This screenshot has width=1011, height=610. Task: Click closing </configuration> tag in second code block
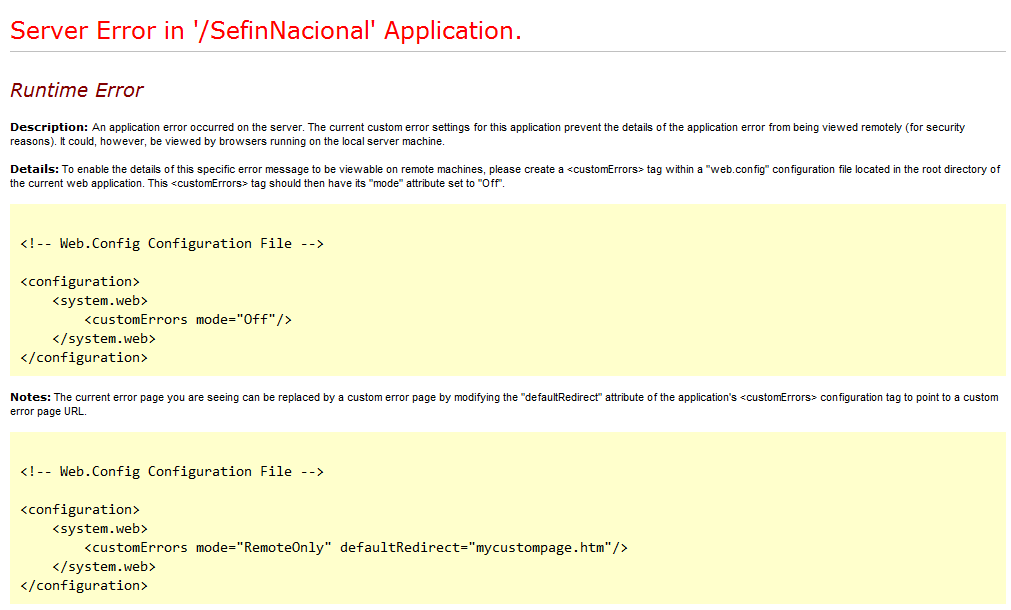coord(84,585)
